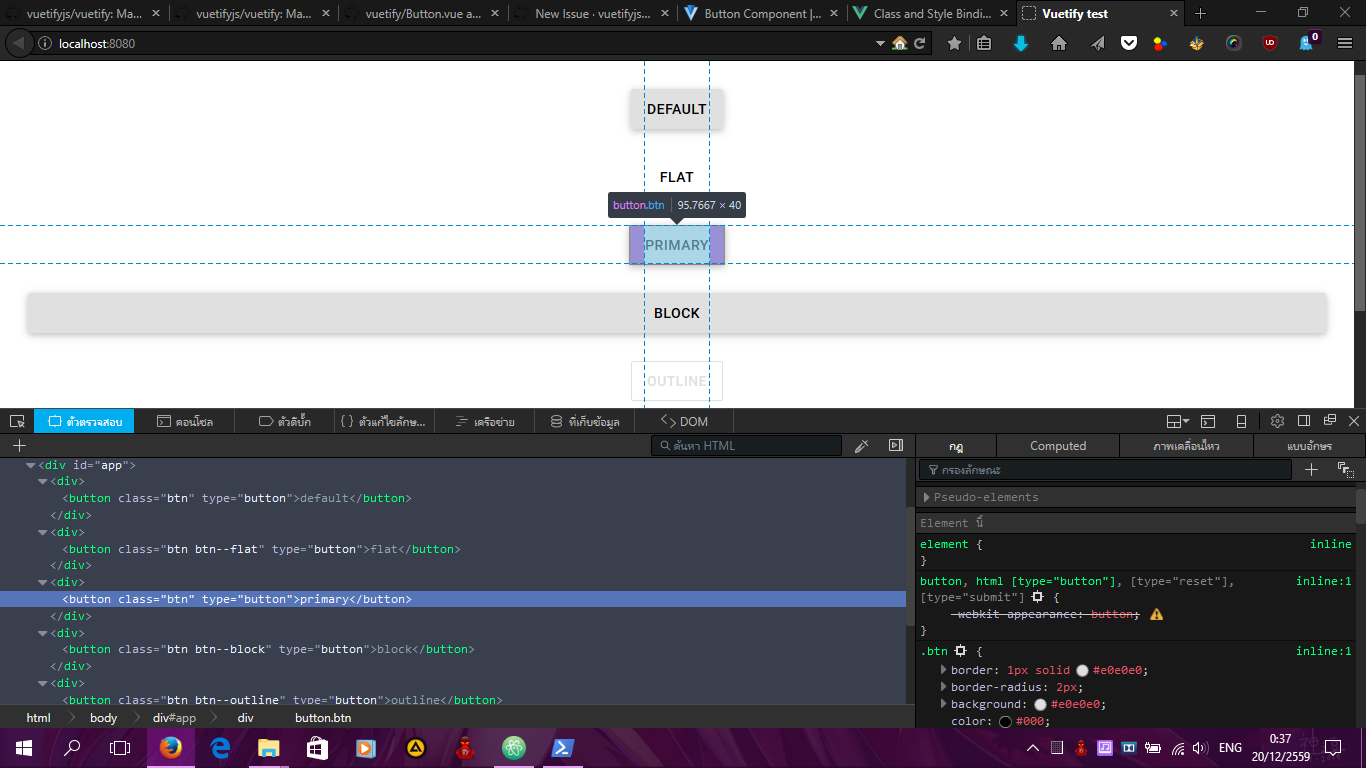
Task: Click the element picker icon in devtools
Action: click(17, 421)
